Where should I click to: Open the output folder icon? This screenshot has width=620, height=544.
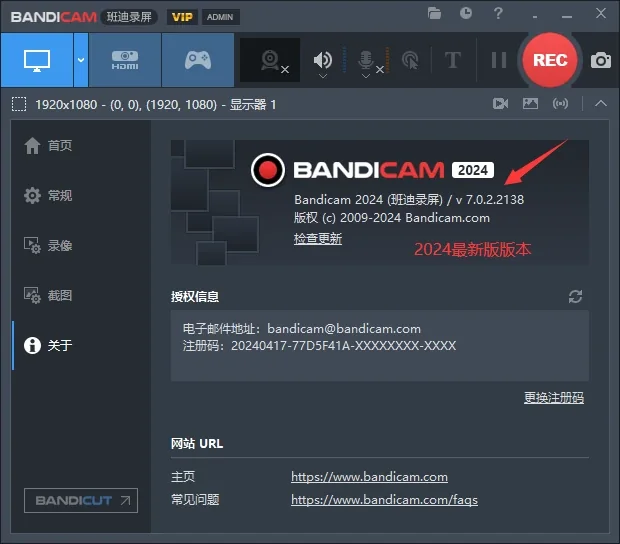pos(434,14)
